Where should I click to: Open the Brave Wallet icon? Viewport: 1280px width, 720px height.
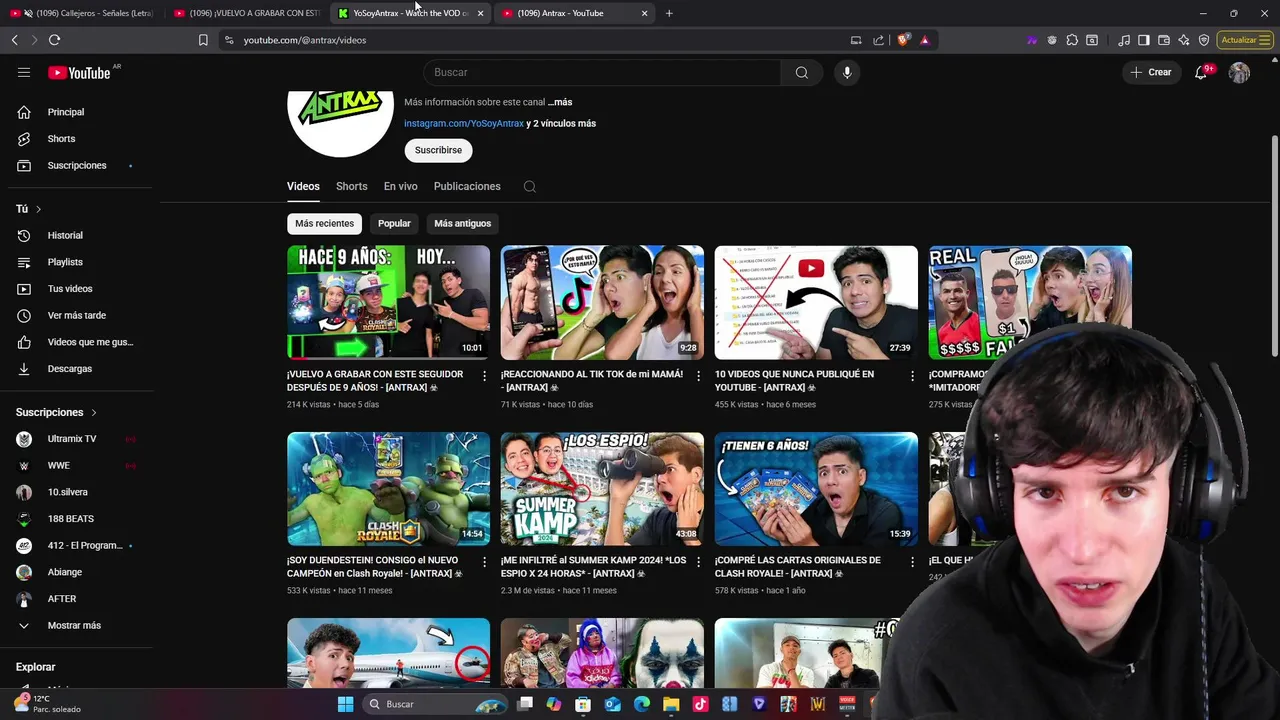(1164, 40)
